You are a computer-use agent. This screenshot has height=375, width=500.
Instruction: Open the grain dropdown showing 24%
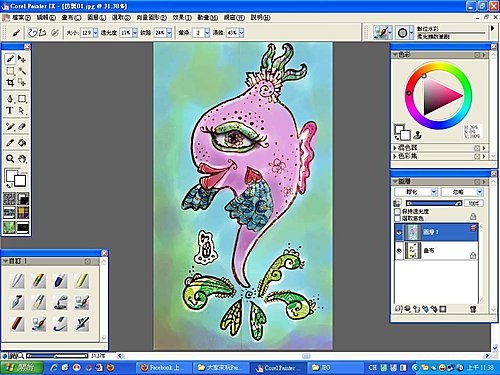169,33
